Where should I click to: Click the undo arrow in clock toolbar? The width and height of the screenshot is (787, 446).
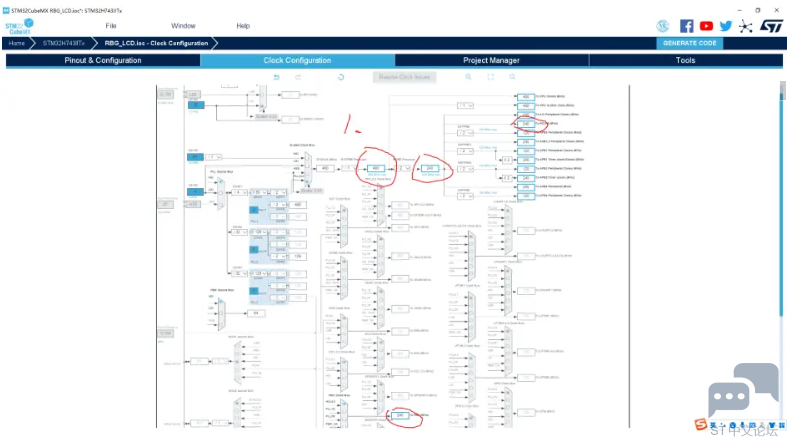pos(276,77)
